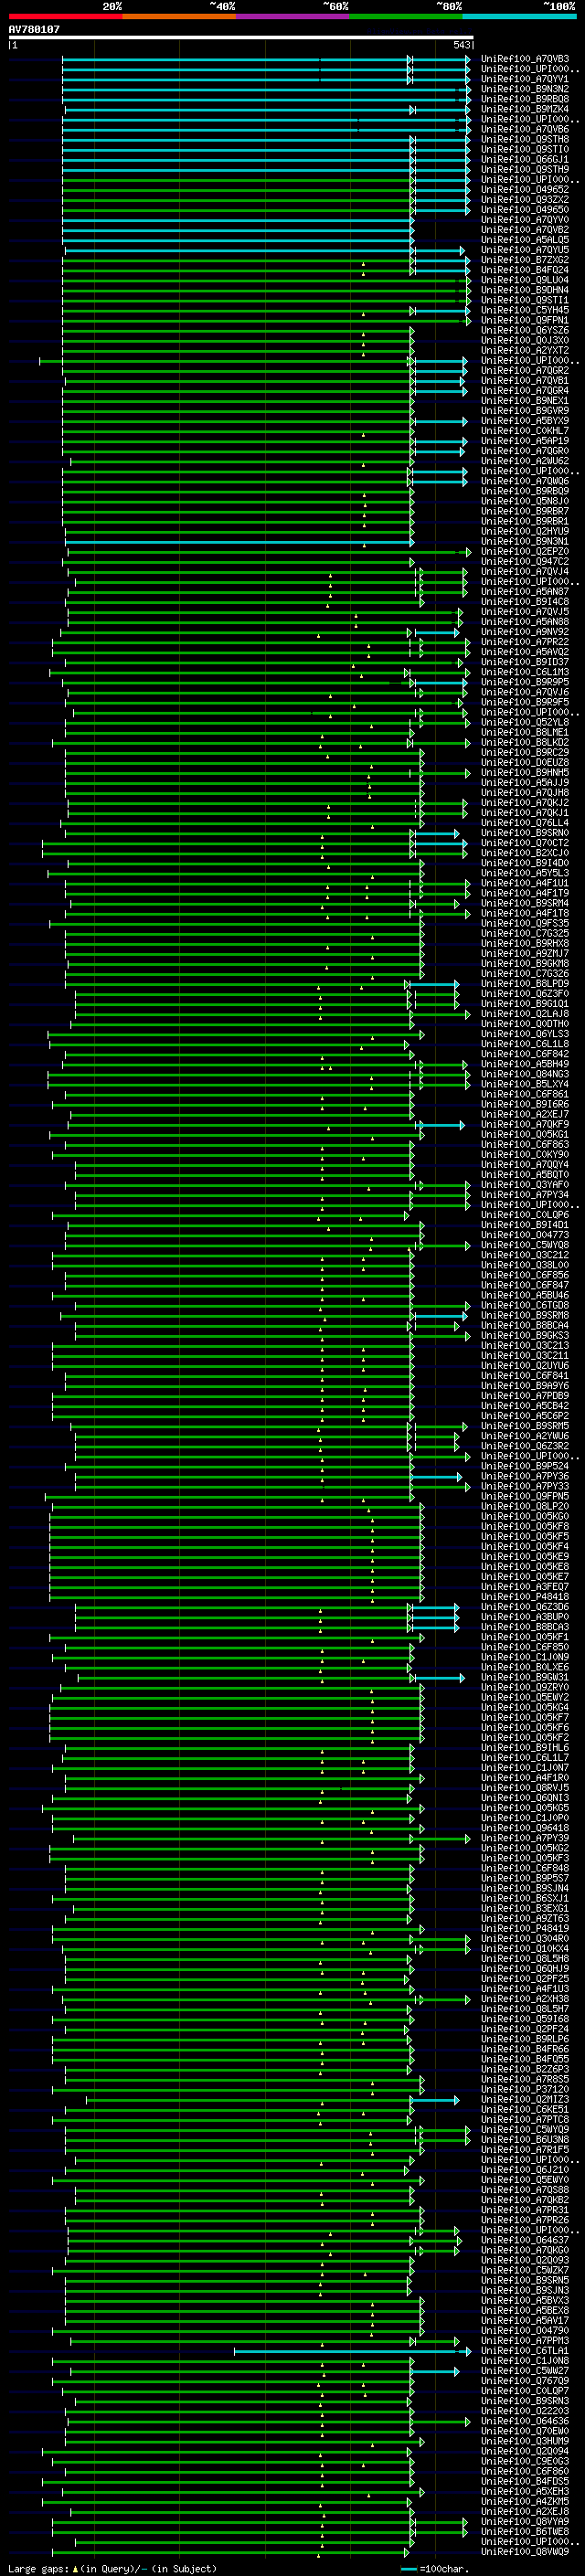The width and height of the screenshot is (585, 2576).
Task: Select the UniRef100_A5ALQ5 label
Action: tap(525, 240)
